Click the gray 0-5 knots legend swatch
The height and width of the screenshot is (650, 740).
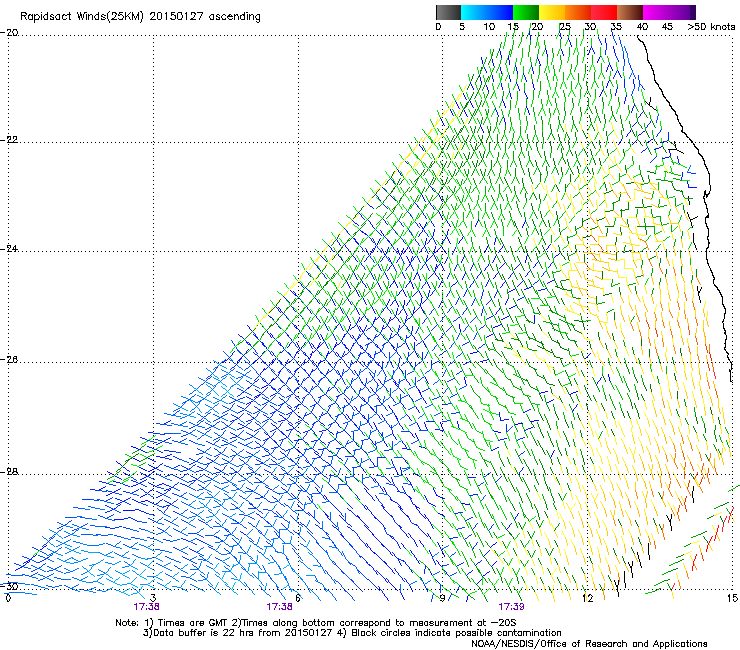coord(448,12)
